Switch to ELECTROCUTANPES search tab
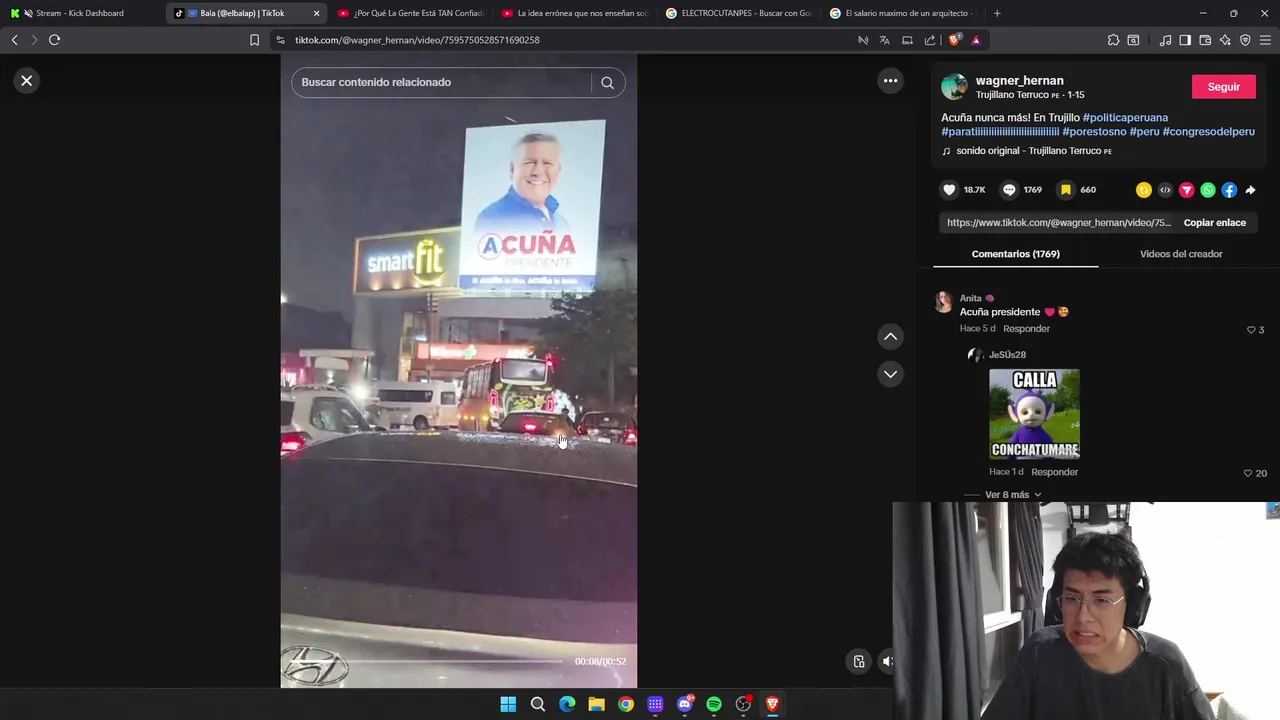This screenshot has width=1280, height=720. (740, 13)
